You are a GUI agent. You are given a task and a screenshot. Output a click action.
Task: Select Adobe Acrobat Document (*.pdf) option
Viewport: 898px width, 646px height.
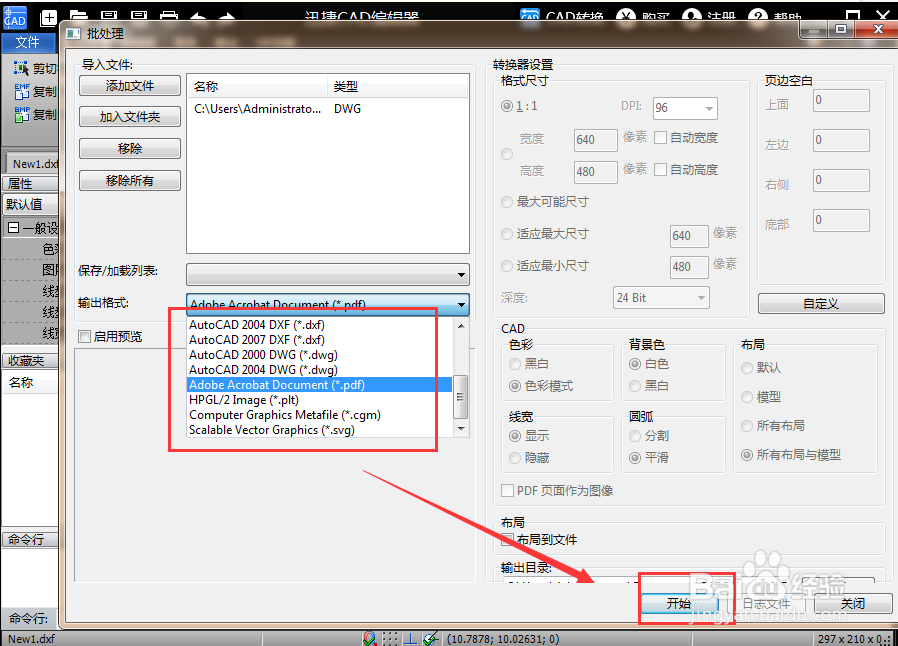click(x=320, y=385)
